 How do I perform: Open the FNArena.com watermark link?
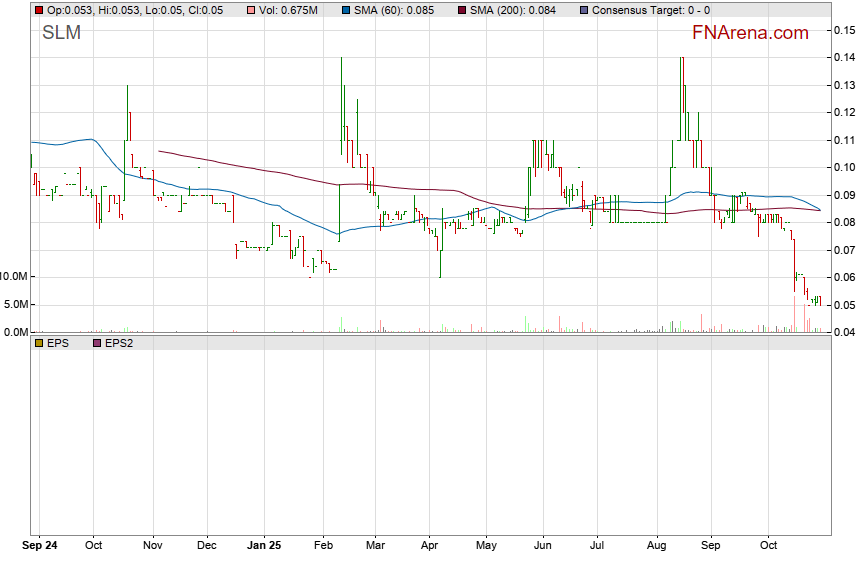750,33
